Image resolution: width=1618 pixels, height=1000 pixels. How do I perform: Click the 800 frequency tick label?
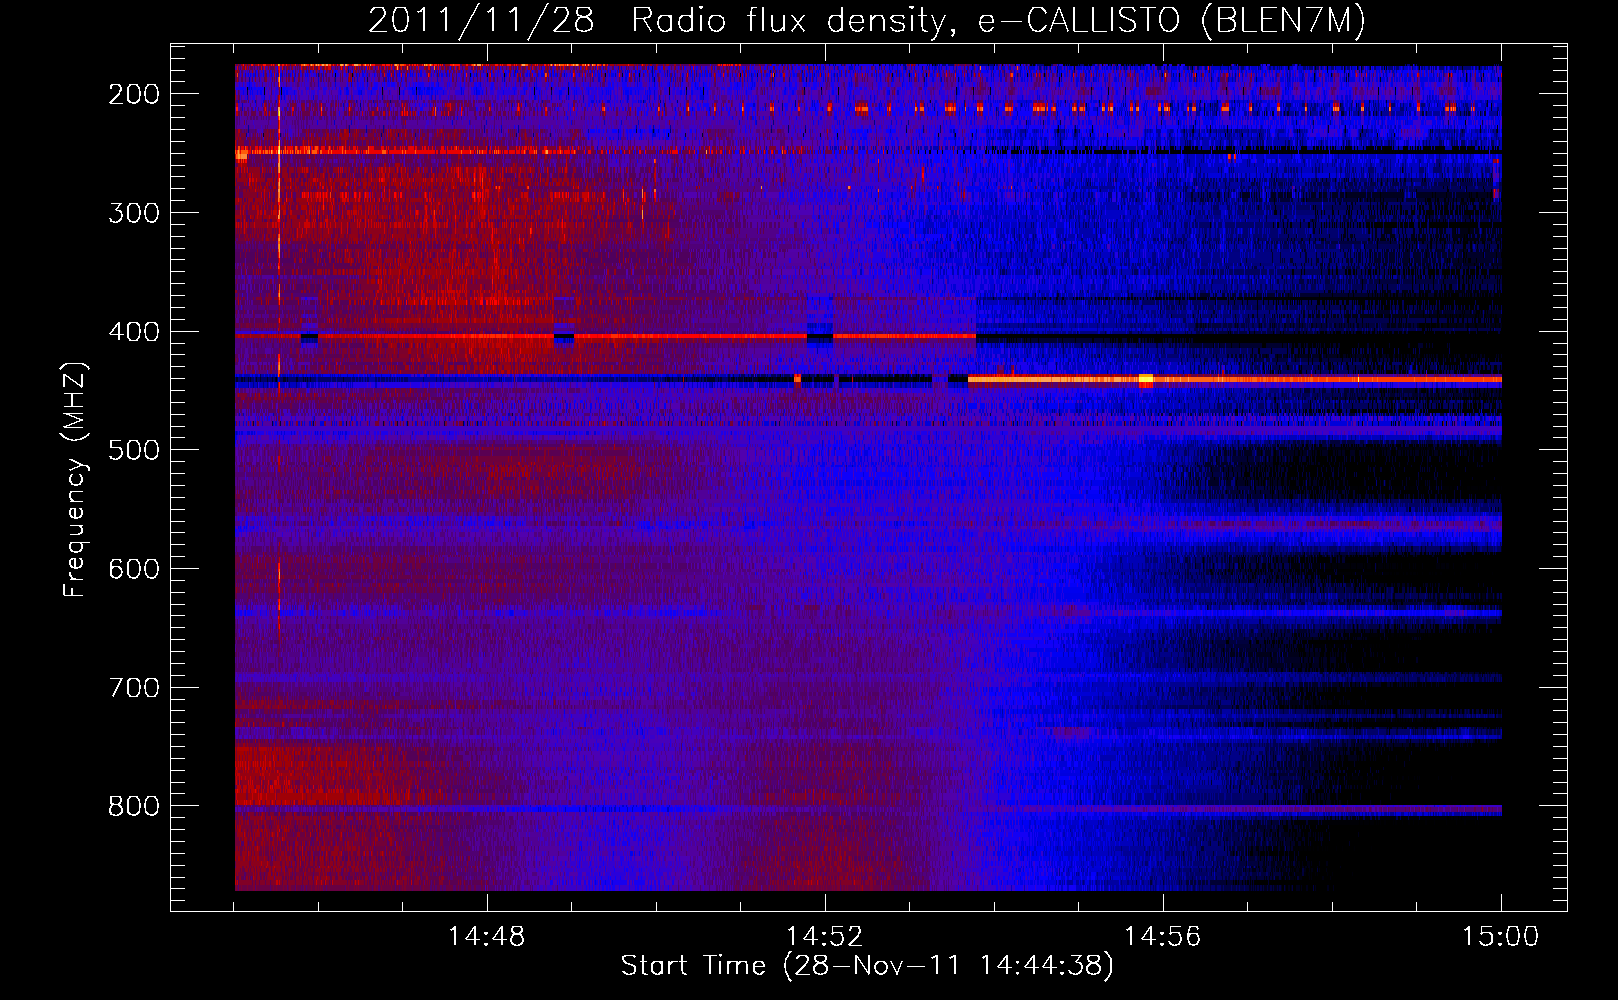click(x=133, y=806)
